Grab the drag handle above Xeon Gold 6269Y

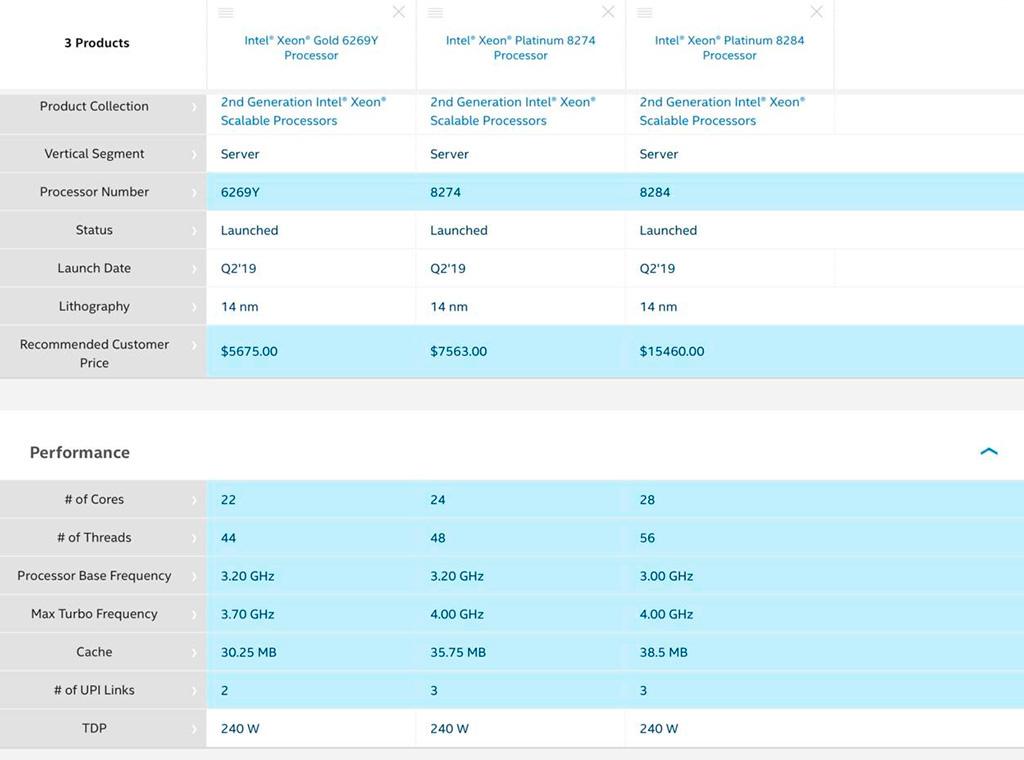coord(226,13)
